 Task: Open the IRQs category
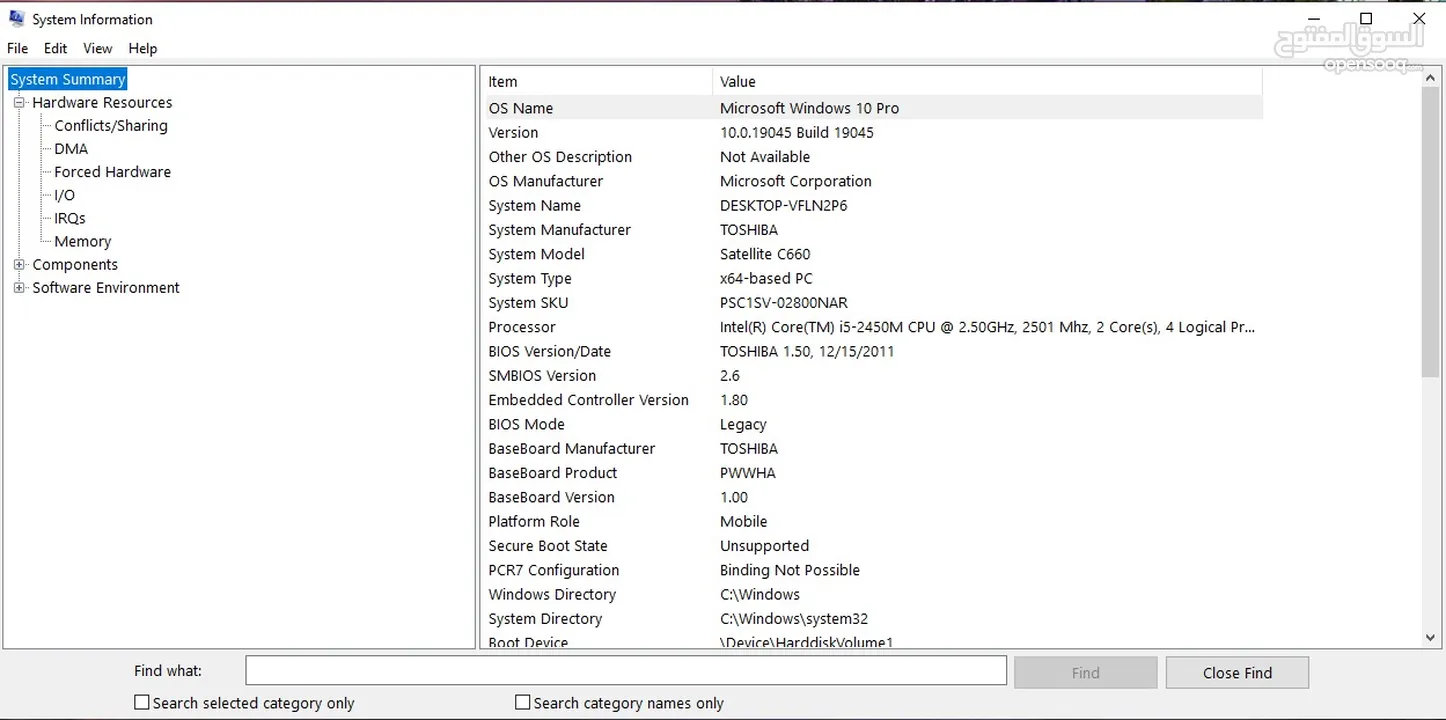coord(70,218)
